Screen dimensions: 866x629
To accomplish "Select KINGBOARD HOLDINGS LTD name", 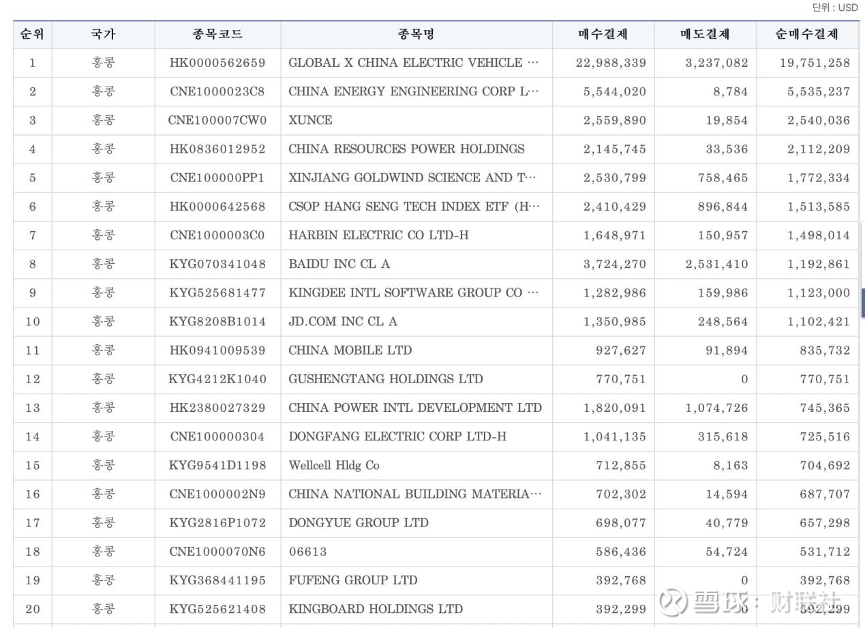I will [376, 609].
